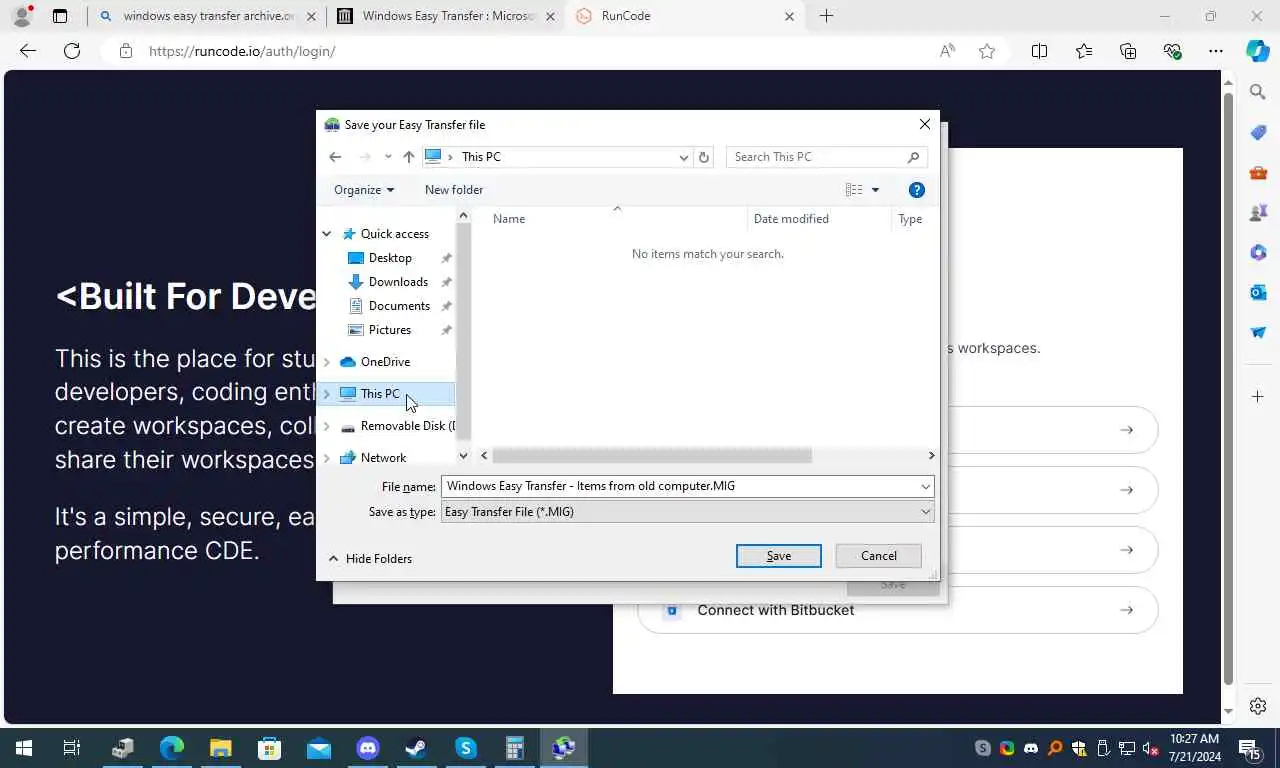The width and height of the screenshot is (1280, 768).
Task: Expand the This PC tree node
Action: click(327, 394)
